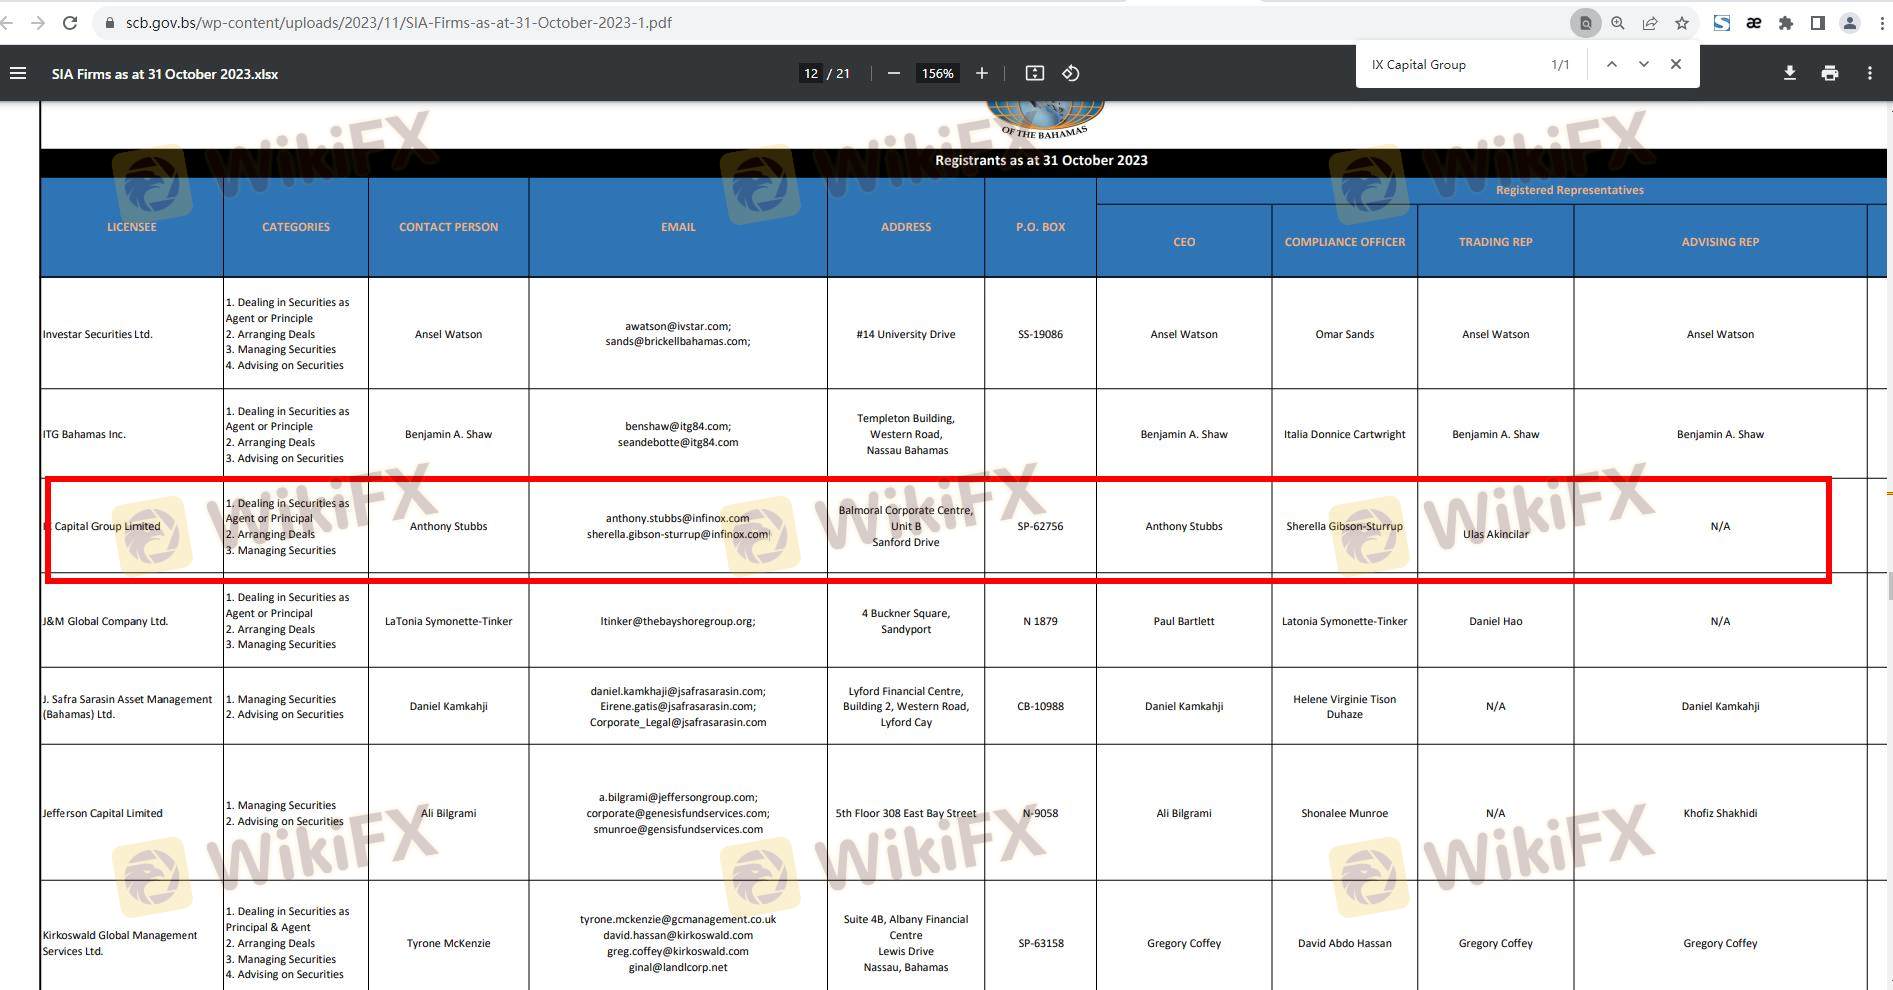
Task: Reload the current page
Action: [x=70, y=23]
